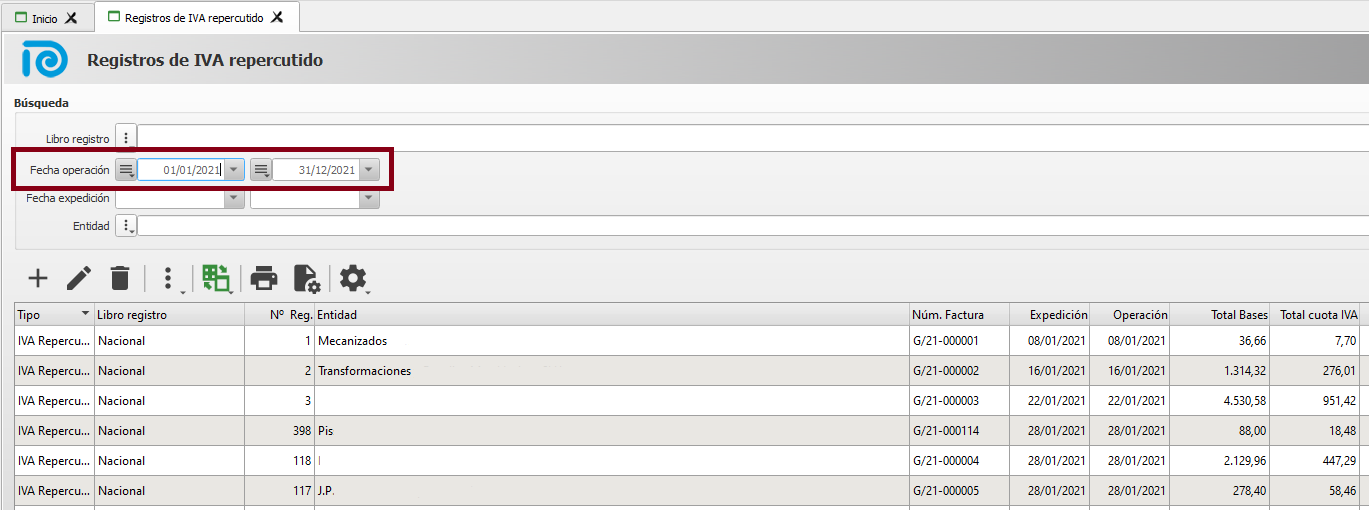Close the Registros de IVA repercutido tab
Screen dimensions: 1369x510
tap(277, 18)
